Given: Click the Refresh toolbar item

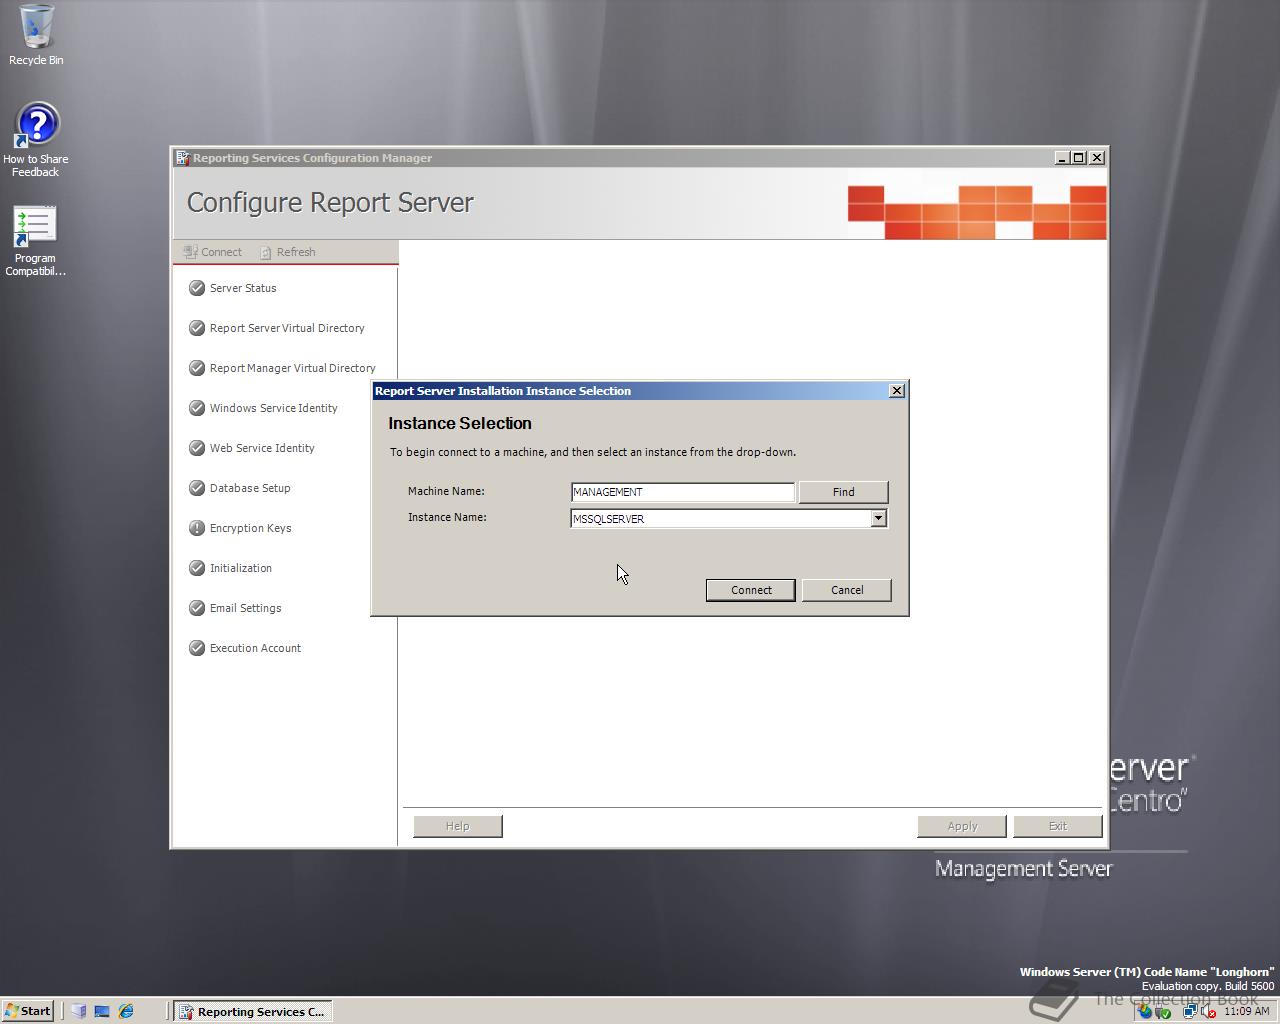Looking at the screenshot, I should point(287,252).
